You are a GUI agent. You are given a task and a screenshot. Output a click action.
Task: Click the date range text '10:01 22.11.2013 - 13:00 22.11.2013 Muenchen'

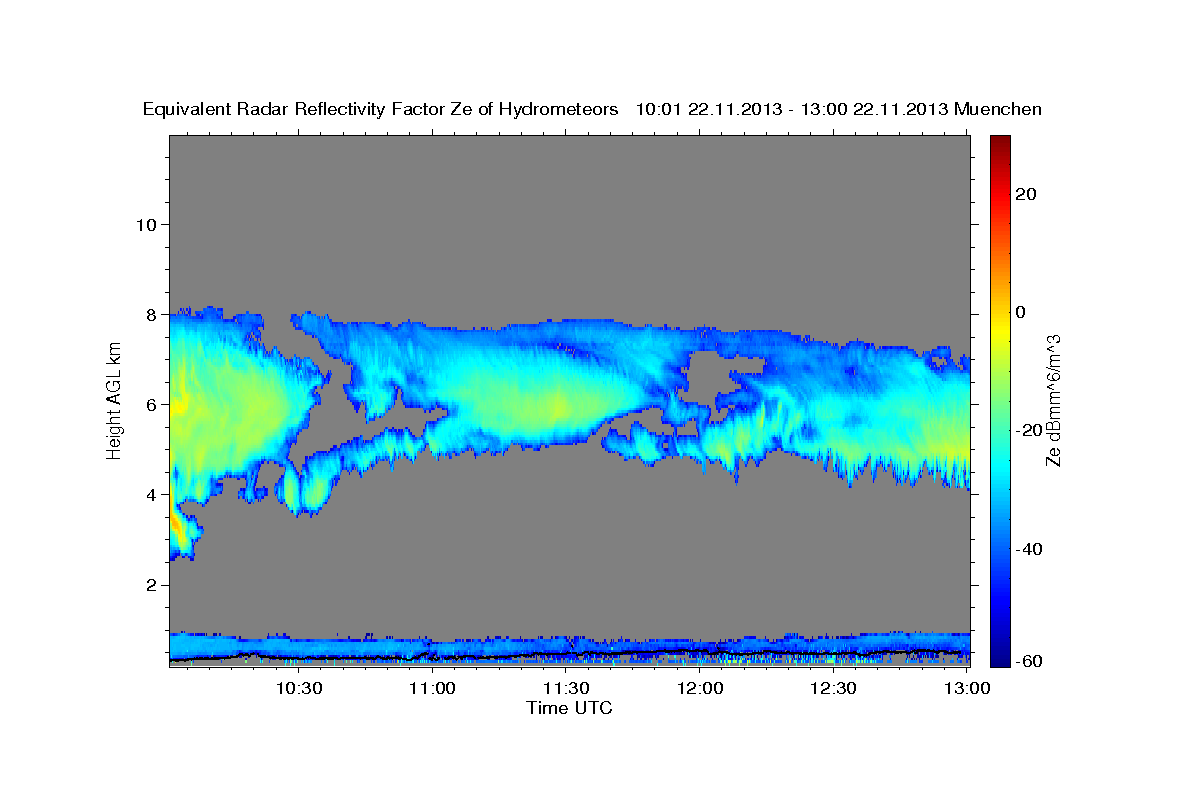[x=839, y=110]
